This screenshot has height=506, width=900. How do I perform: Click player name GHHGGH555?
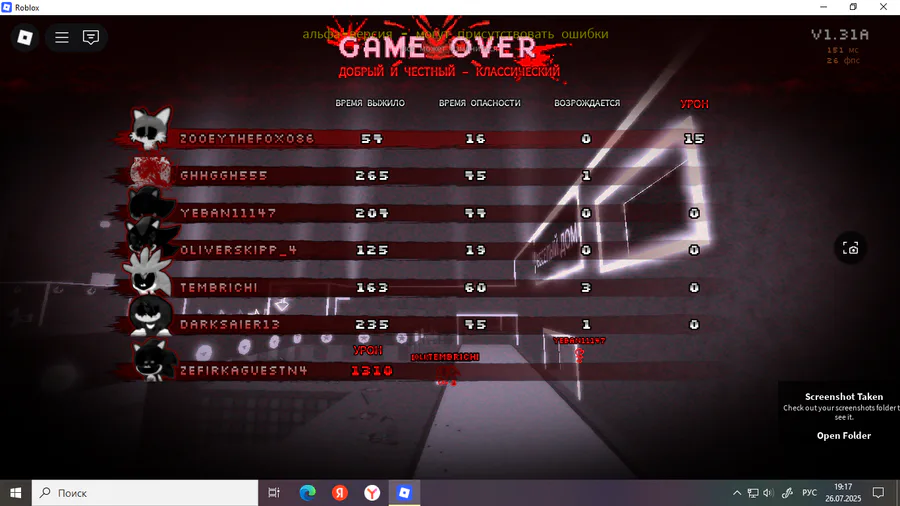click(224, 176)
